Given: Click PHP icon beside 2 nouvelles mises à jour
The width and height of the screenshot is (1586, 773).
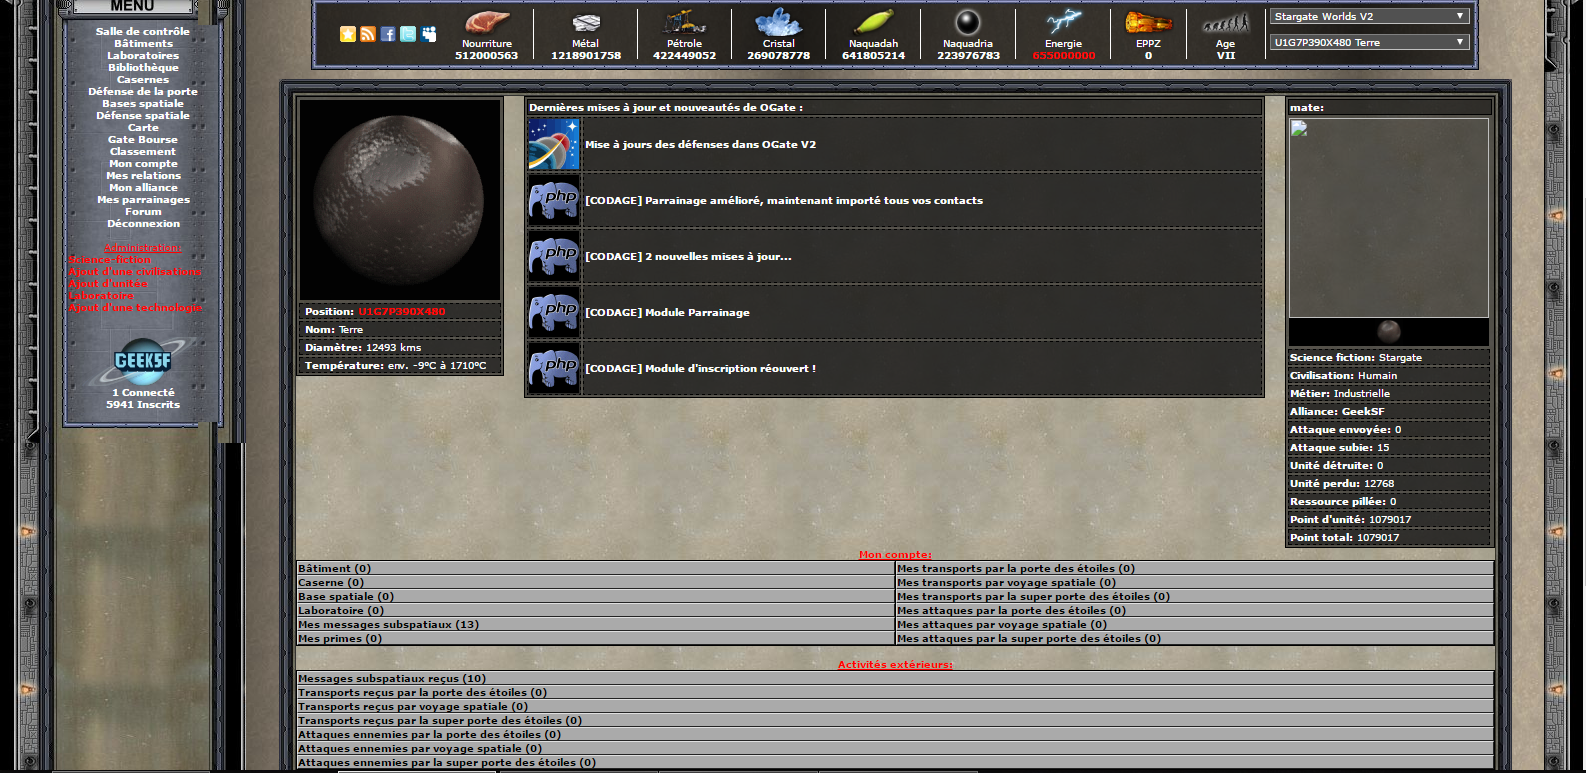Looking at the screenshot, I should pyautogui.click(x=553, y=256).
